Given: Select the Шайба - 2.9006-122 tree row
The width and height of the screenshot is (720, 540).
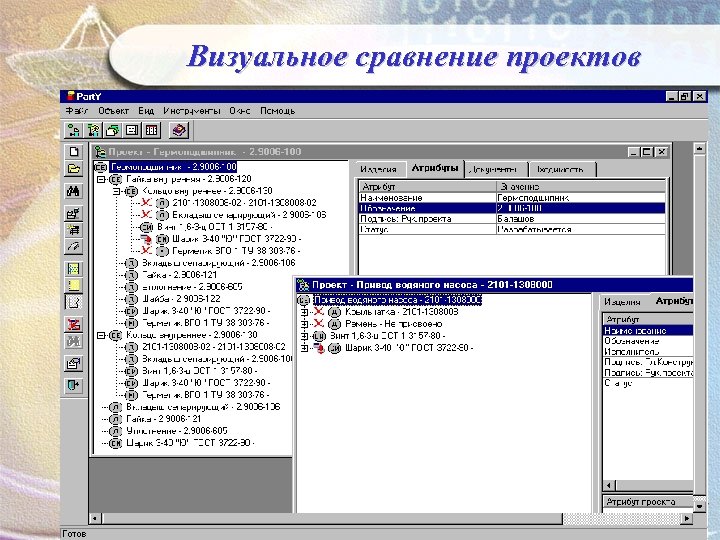Looking at the screenshot, I should pyautogui.click(x=181, y=298).
